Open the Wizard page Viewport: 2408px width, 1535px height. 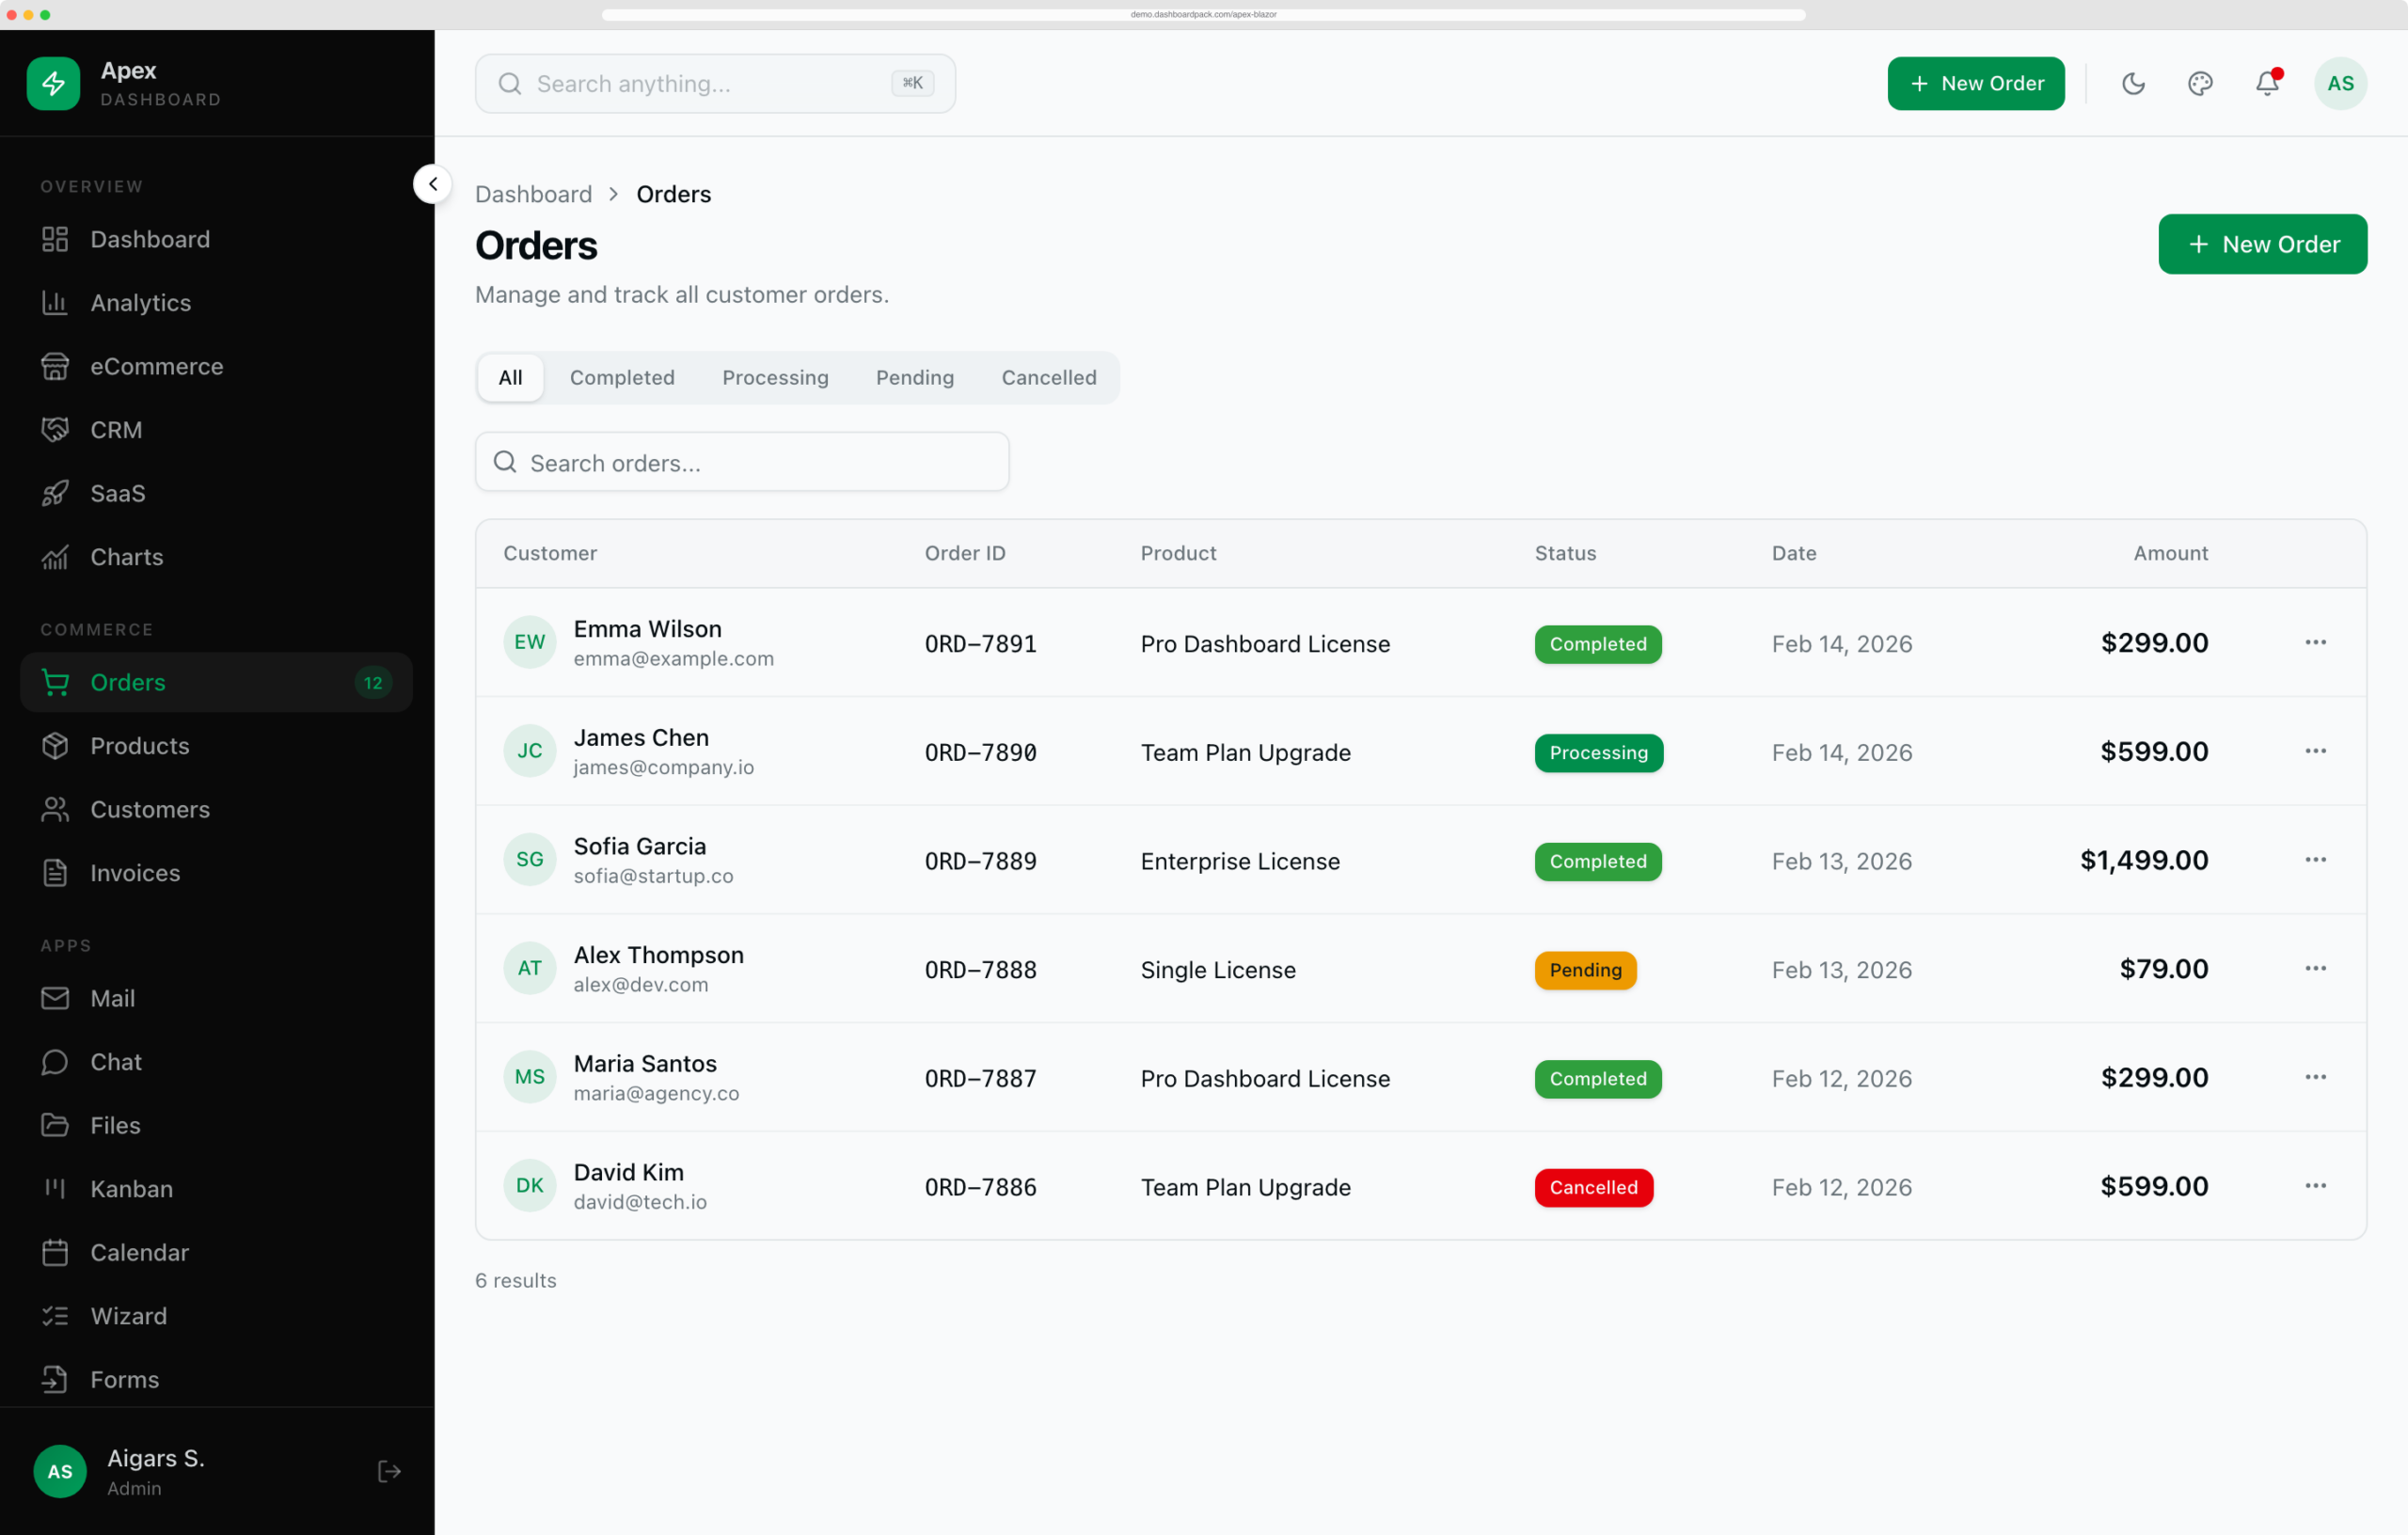click(216, 1316)
